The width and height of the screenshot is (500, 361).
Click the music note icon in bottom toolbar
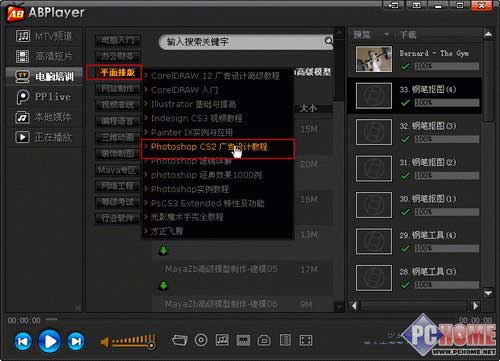[222, 340]
